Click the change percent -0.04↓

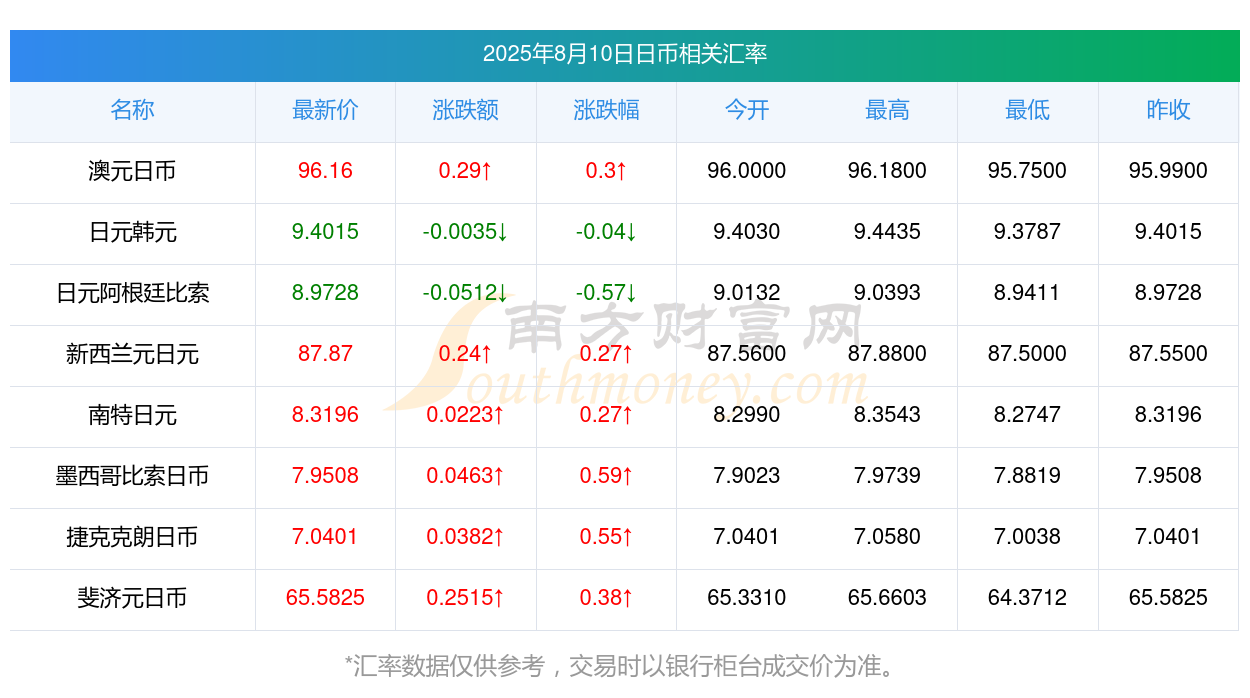click(x=606, y=232)
